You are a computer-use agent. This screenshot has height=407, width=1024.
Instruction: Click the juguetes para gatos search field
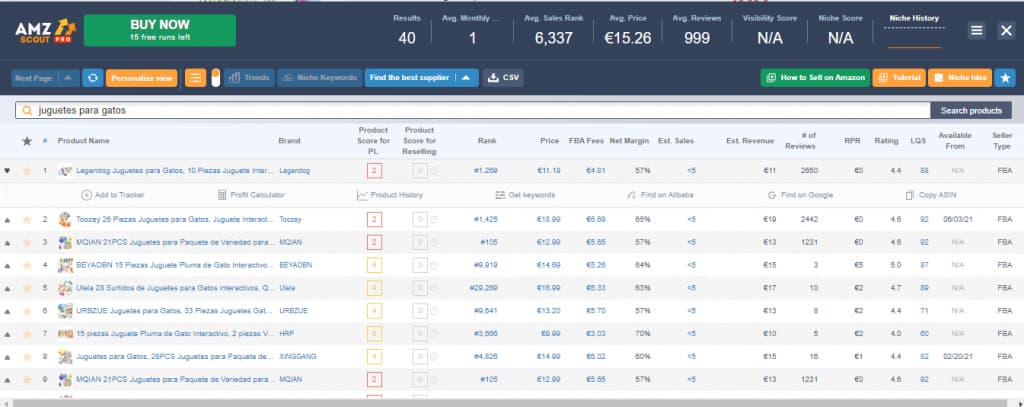(x=473, y=110)
